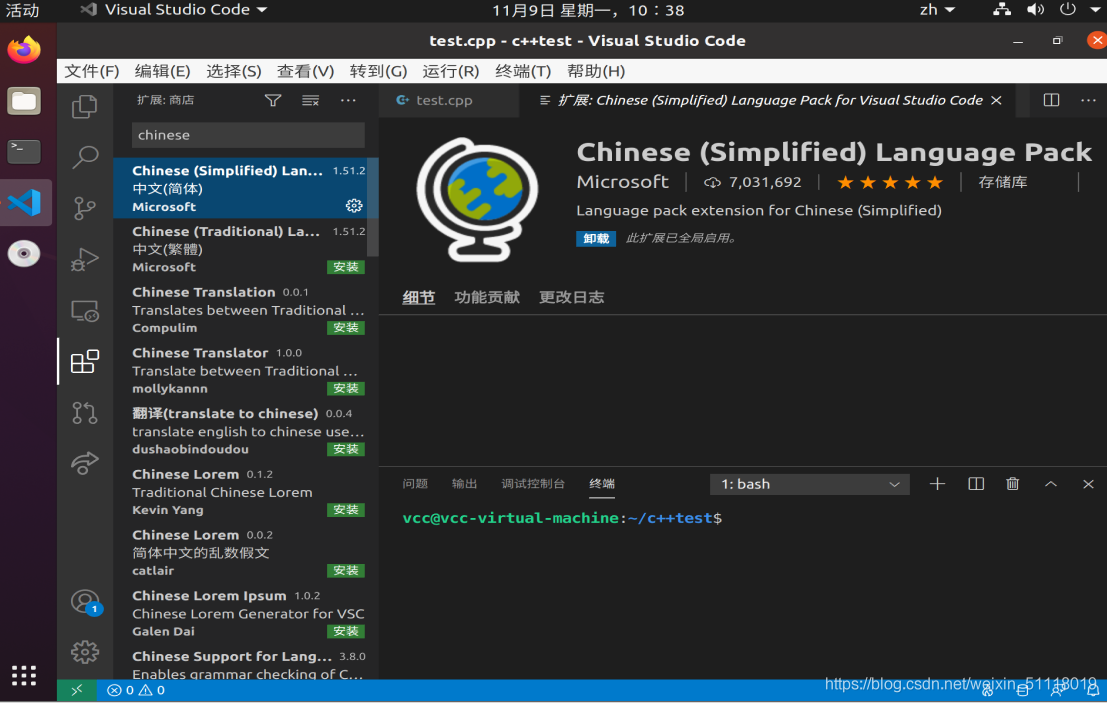Open the Microsoft publisher link
Viewport: 1107px width, 703px height.
[x=622, y=182]
